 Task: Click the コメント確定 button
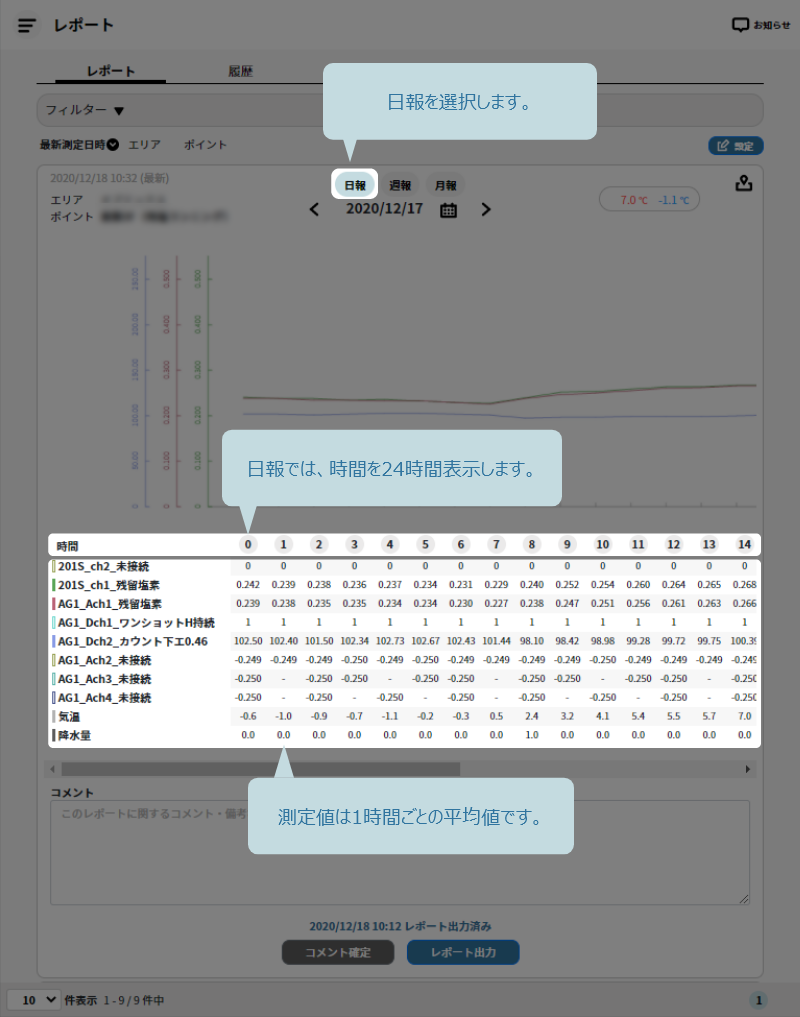[338, 952]
